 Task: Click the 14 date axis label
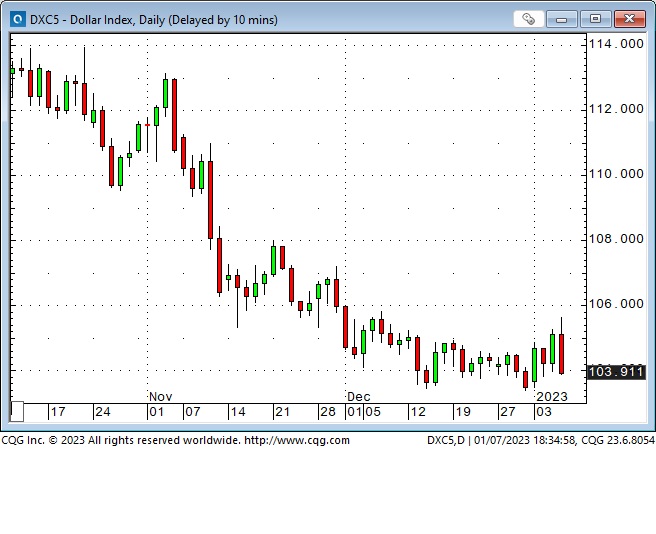coord(238,412)
